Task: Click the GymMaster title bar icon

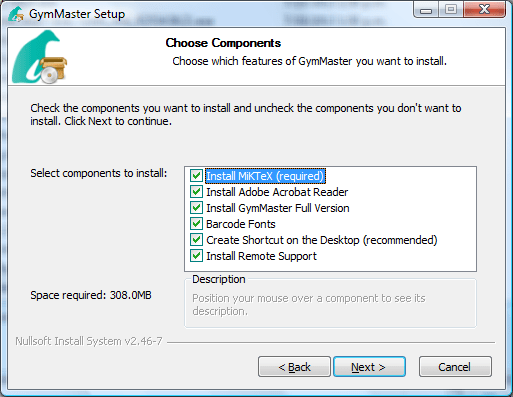Action: (16, 14)
